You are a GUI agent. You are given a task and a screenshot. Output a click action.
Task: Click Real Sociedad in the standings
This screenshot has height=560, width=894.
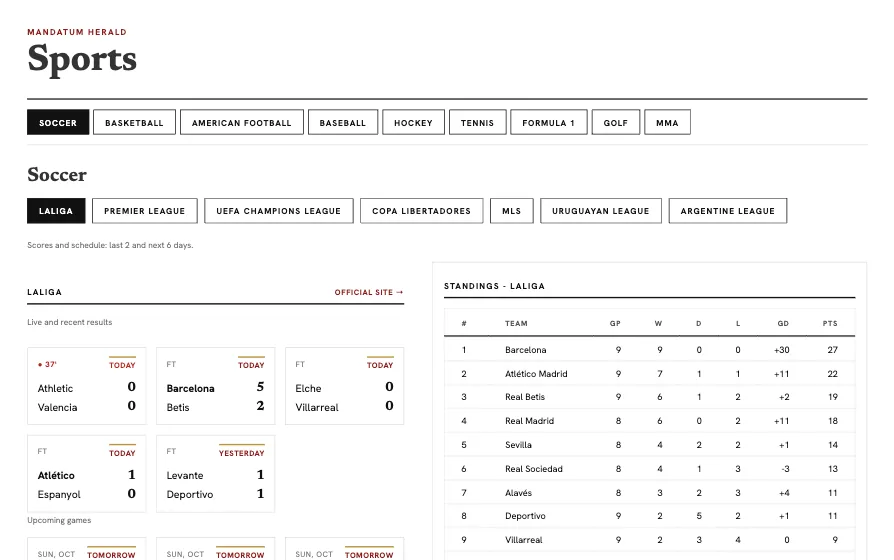534,469
